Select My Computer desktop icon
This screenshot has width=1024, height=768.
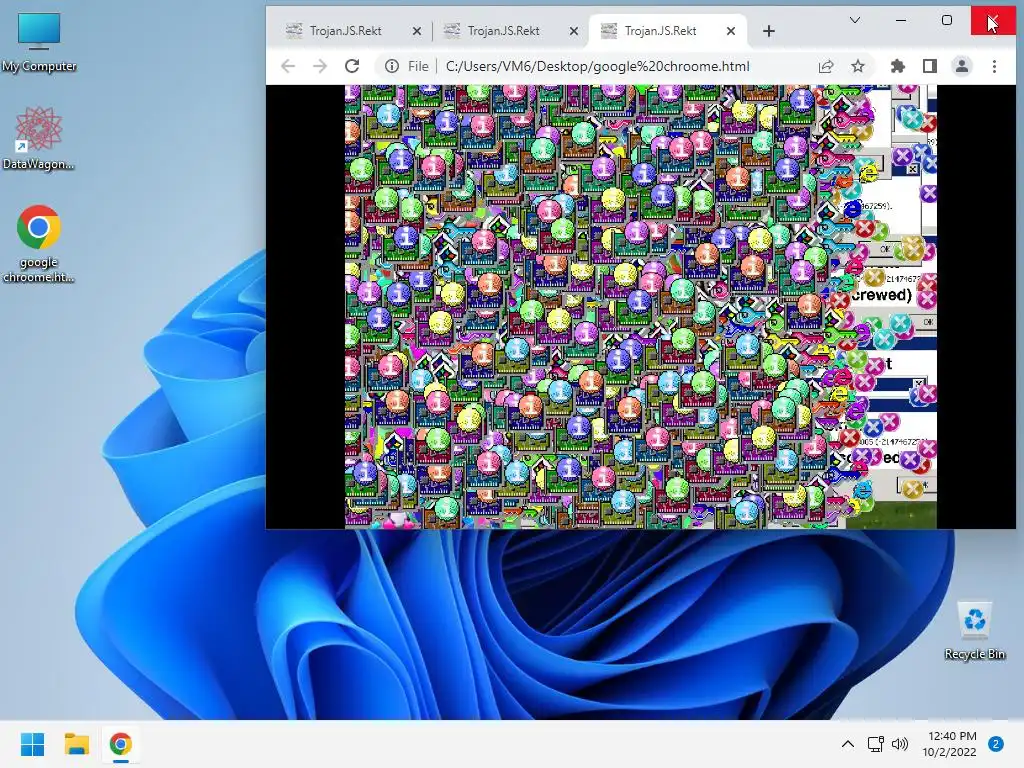tap(39, 42)
